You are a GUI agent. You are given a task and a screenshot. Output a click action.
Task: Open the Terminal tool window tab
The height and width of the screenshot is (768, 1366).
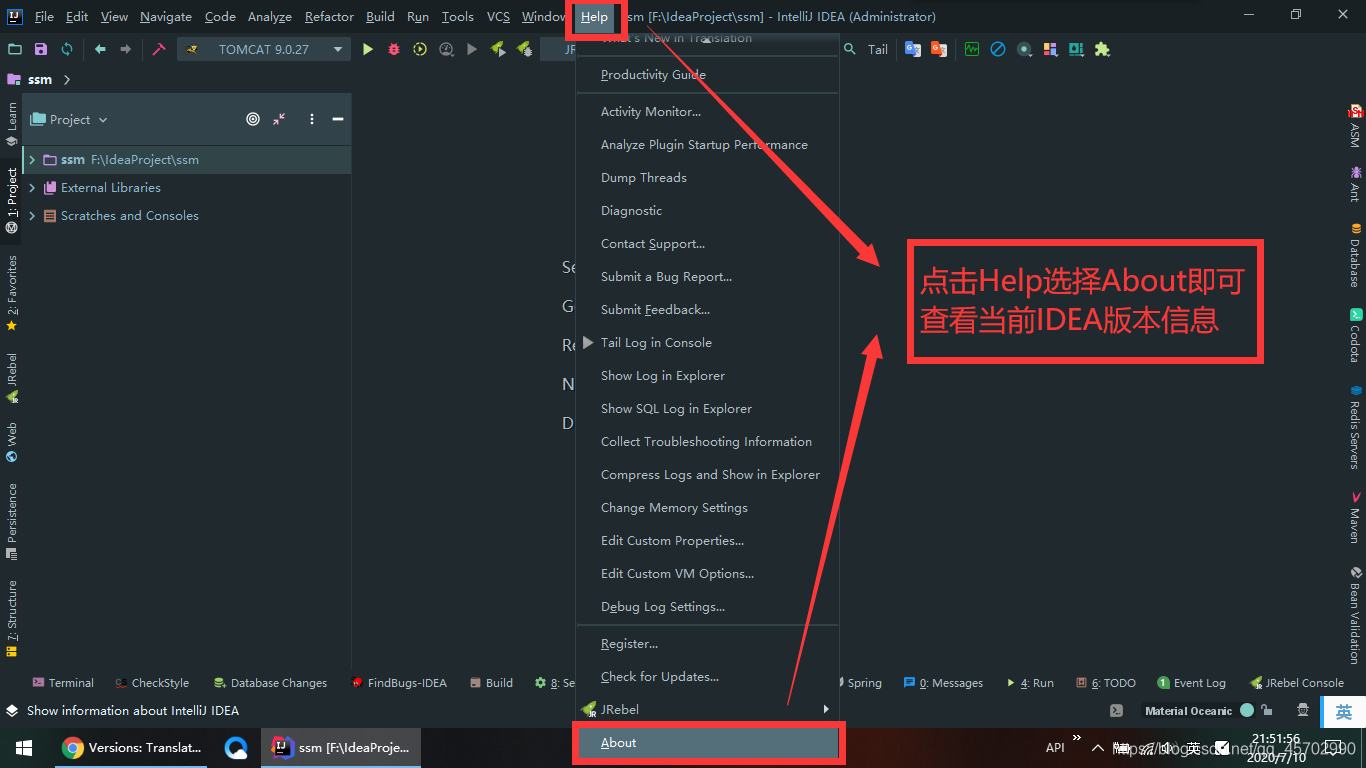pyautogui.click(x=63, y=683)
